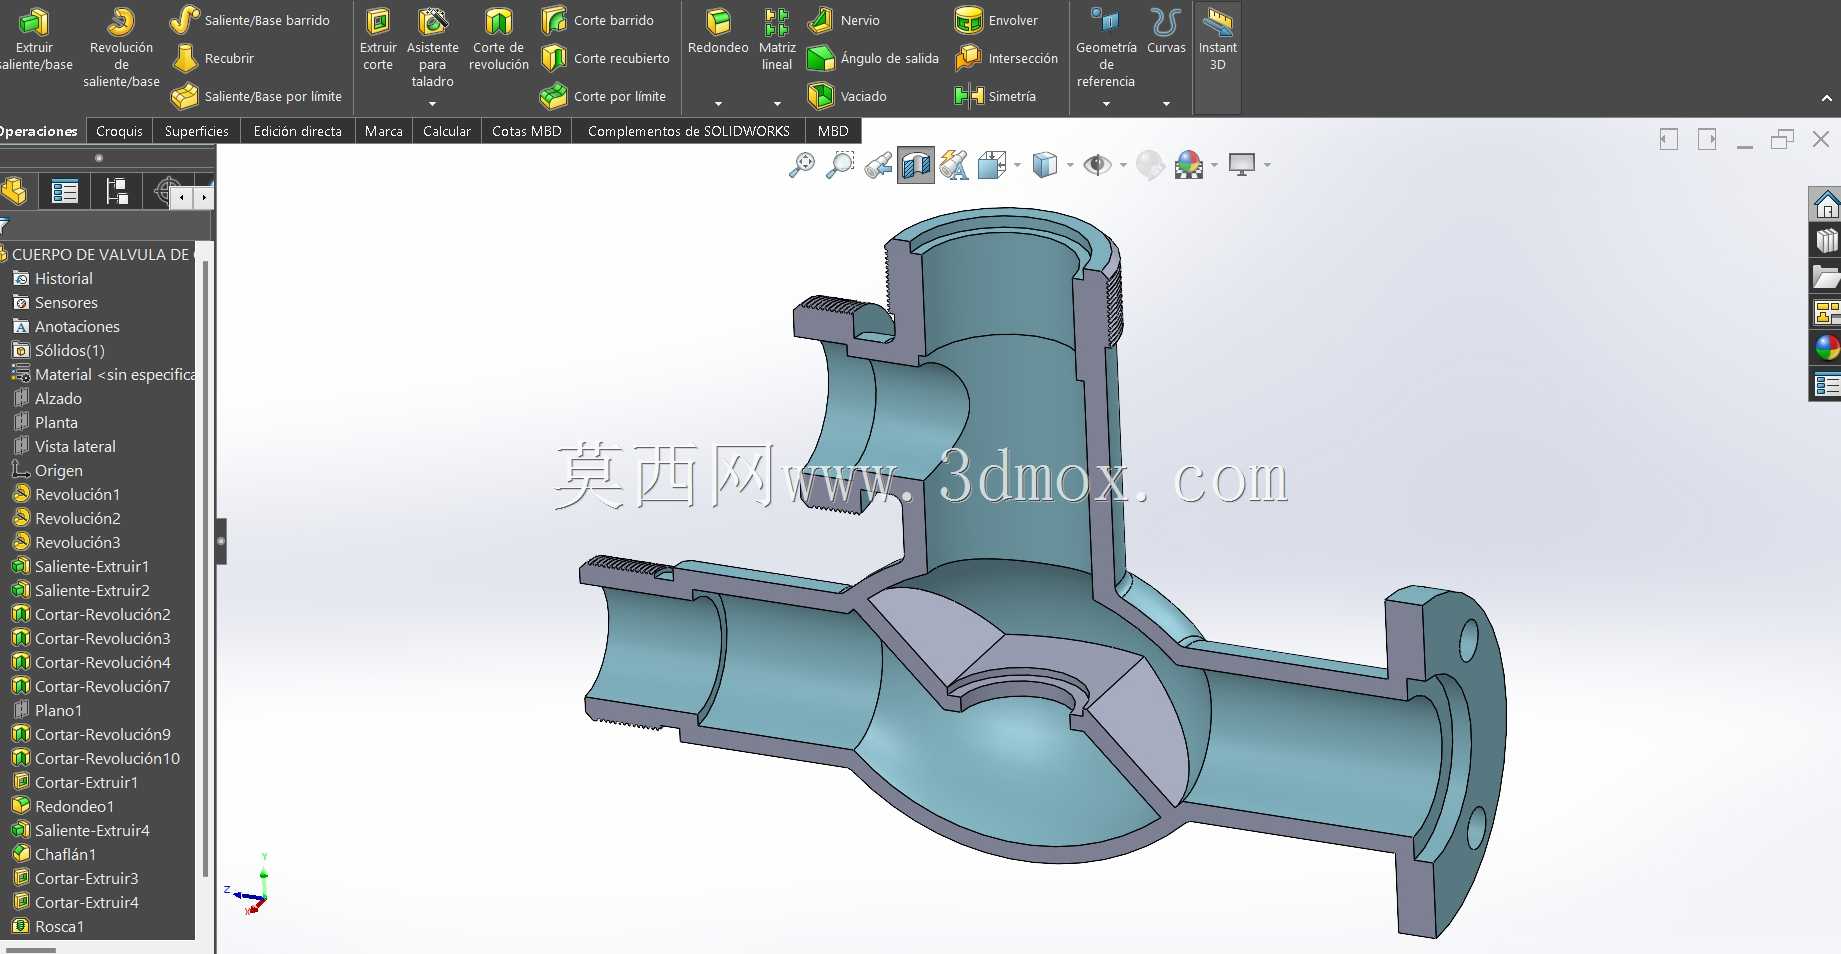The width and height of the screenshot is (1841, 954).
Task: Choose the Corte barrido tool
Action: pos(597,20)
